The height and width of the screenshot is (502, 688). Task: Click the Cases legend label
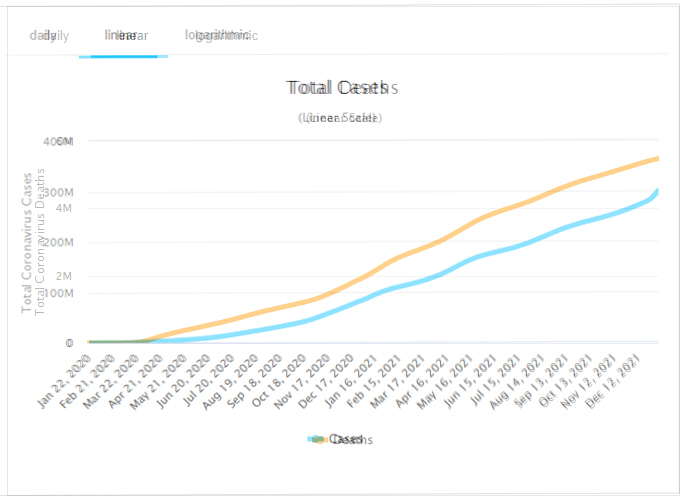(x=347, y=439)
